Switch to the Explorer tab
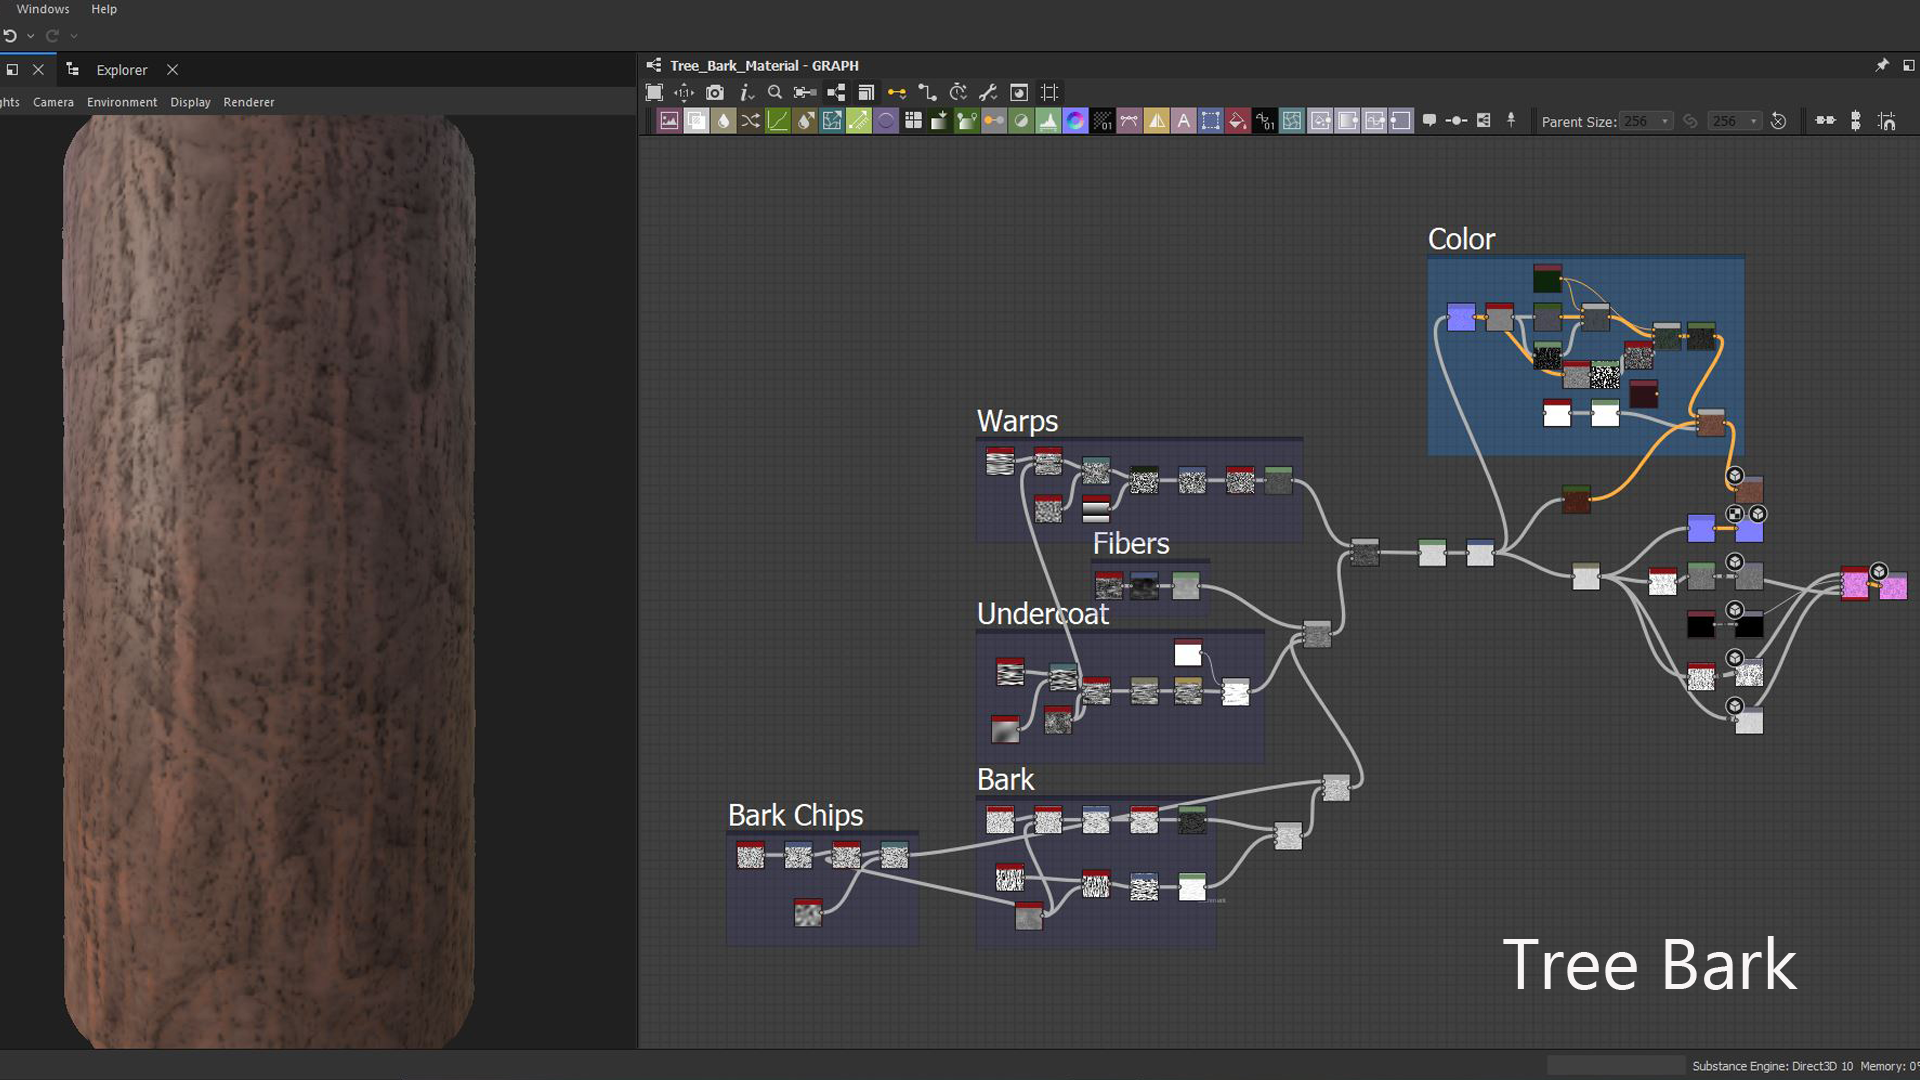Image resolution: width=1920 pixels, height=1080 pixels. [x=121, y=70]
